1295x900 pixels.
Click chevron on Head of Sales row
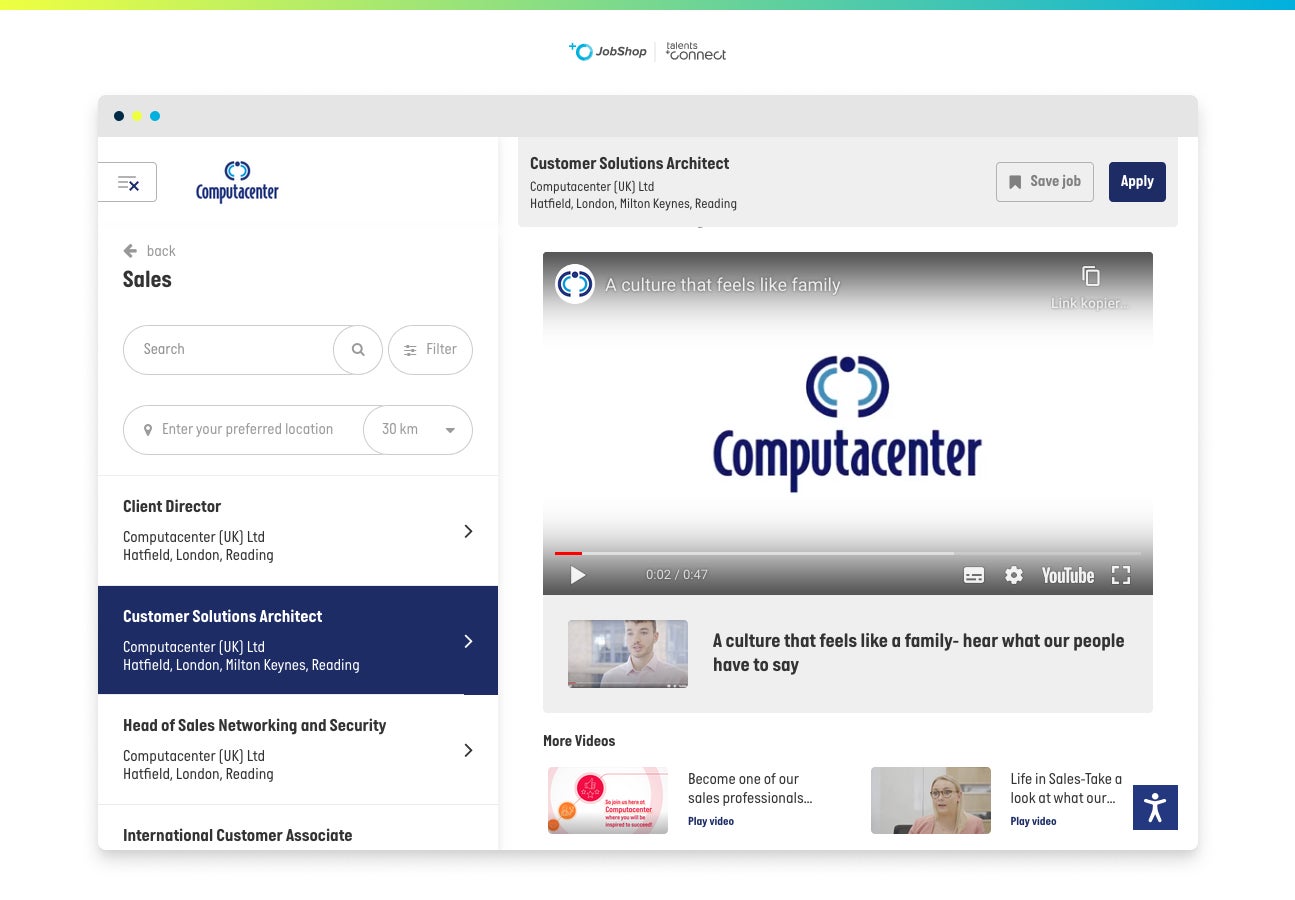pos(468,750)
